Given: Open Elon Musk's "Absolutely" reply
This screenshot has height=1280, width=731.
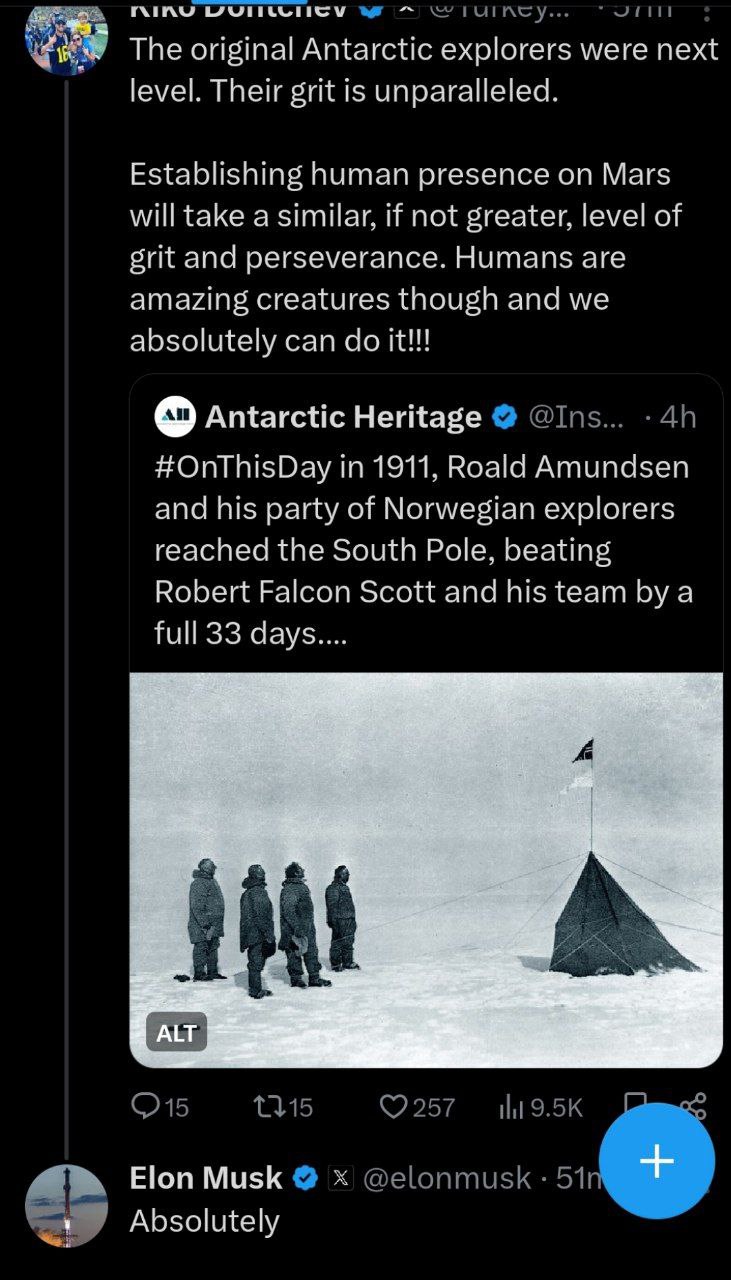Looking at the screenshot, I should tap(205, 1220).
